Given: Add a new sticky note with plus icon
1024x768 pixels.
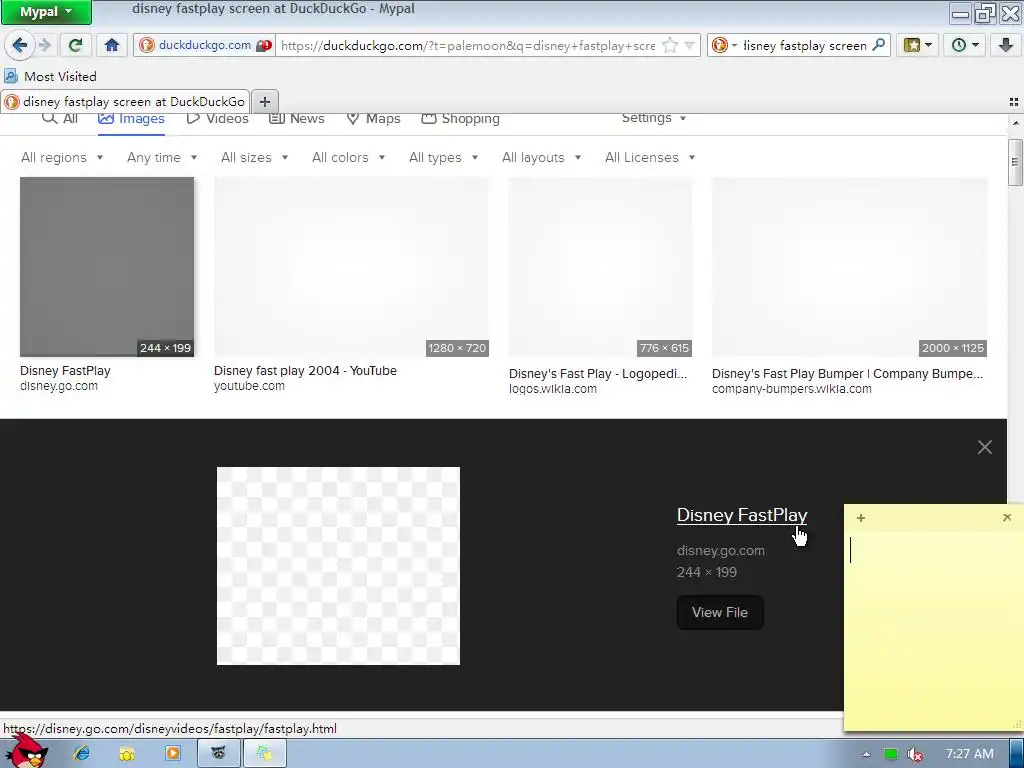Looking at the screenshot, I should pyautogui.click(x=861, y=518).
